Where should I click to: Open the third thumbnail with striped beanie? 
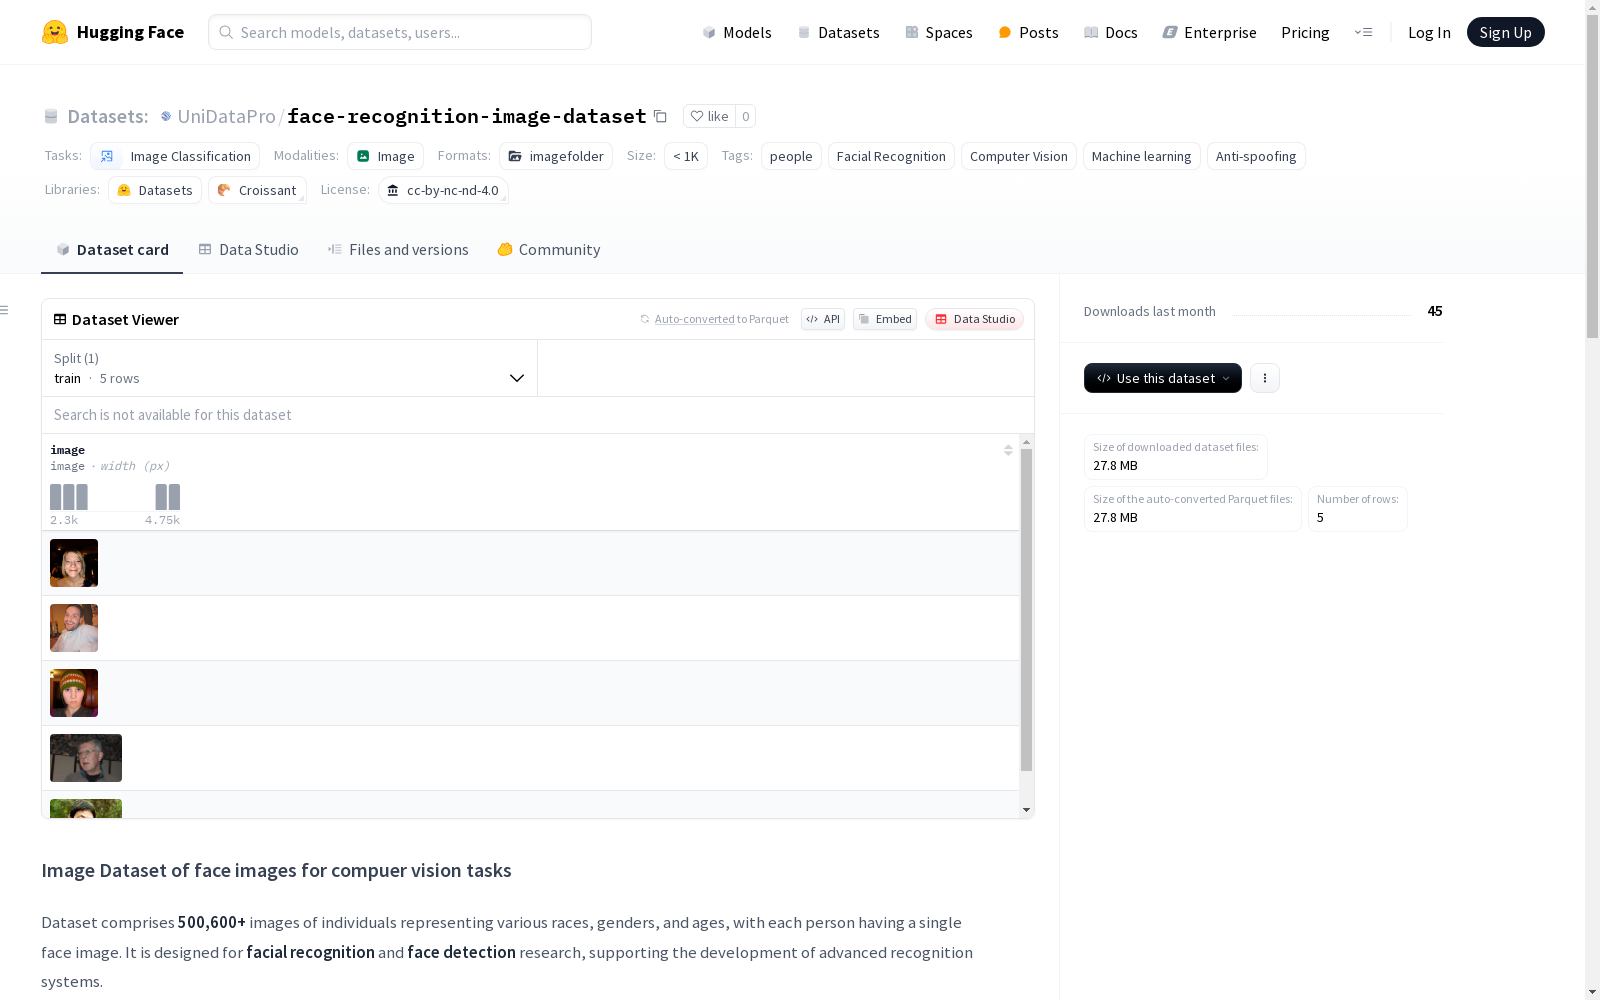click(74, 693)
